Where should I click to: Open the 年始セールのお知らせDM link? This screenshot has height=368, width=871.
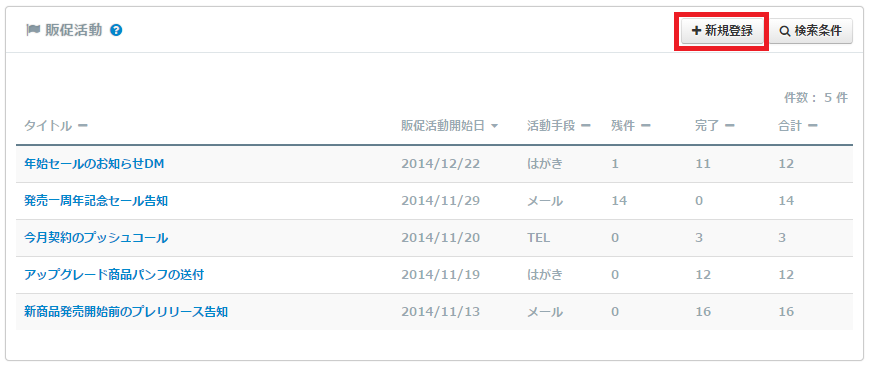pyautogui.click(x=94, y=164)
